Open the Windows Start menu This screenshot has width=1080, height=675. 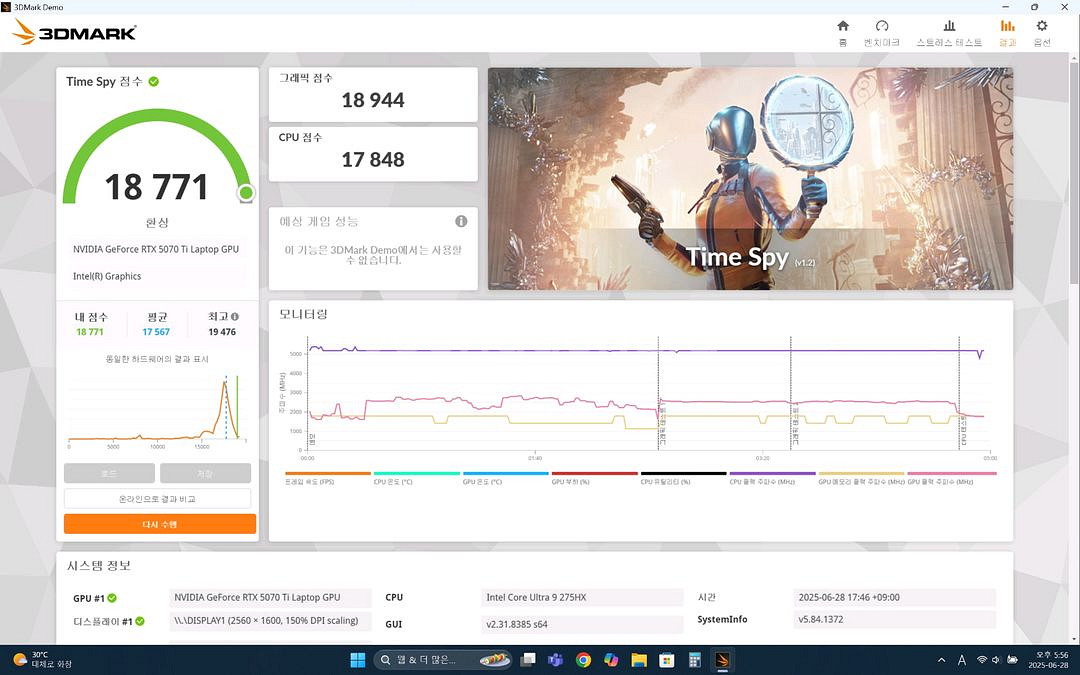coord(357,660)
